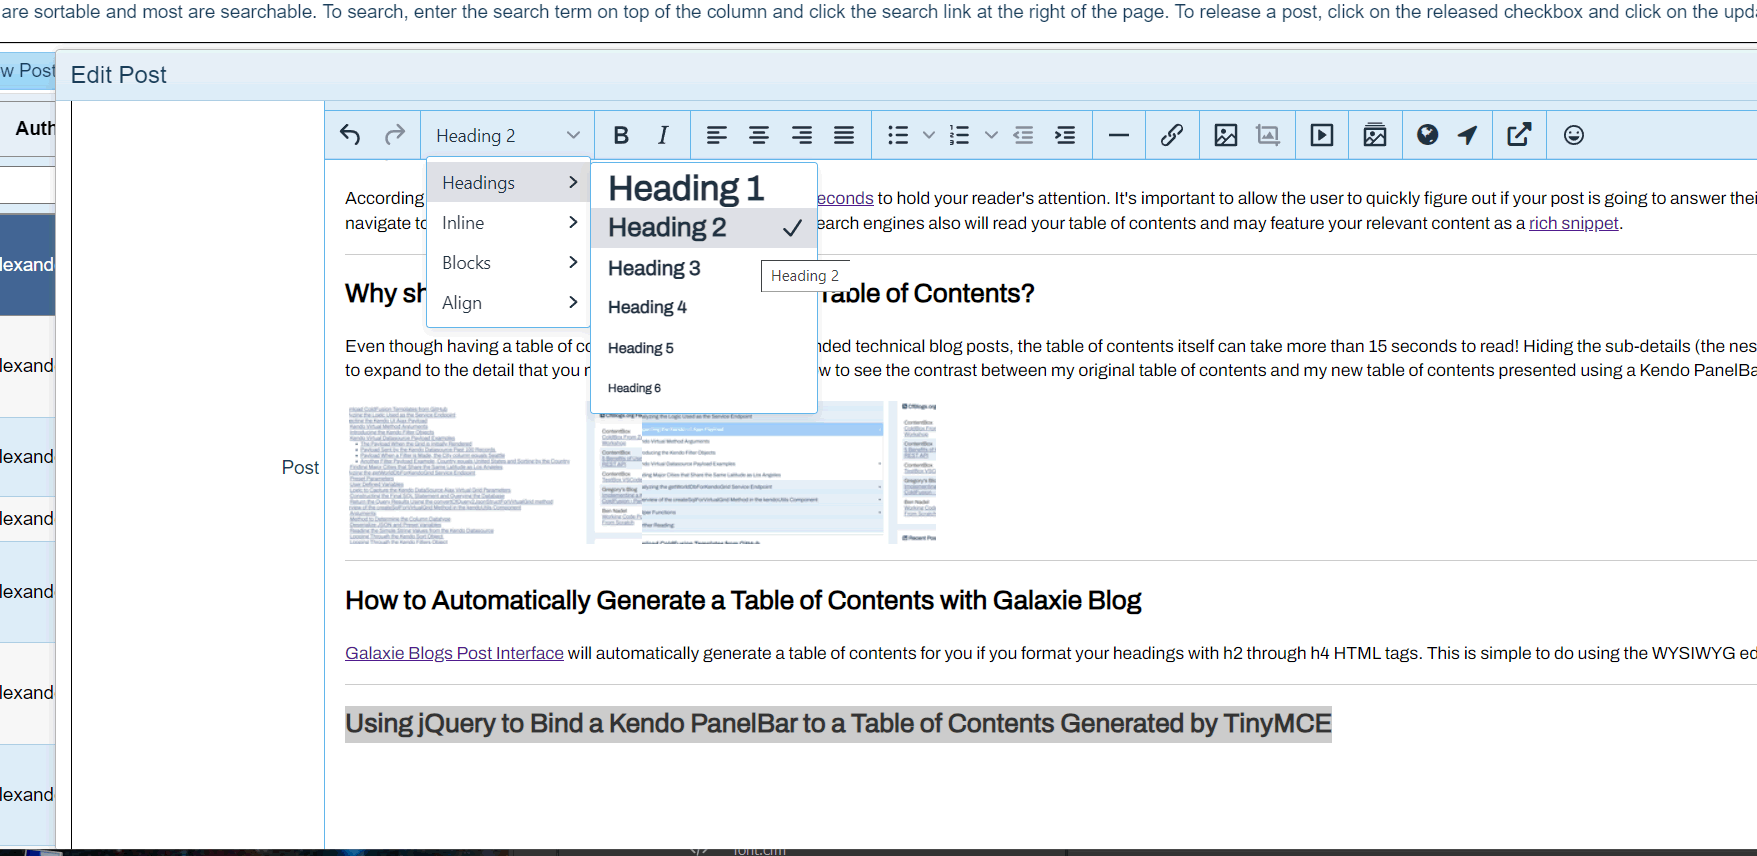Screen dimensions: 1757x856
Task: Increase indent
Action: [1065, 135]
